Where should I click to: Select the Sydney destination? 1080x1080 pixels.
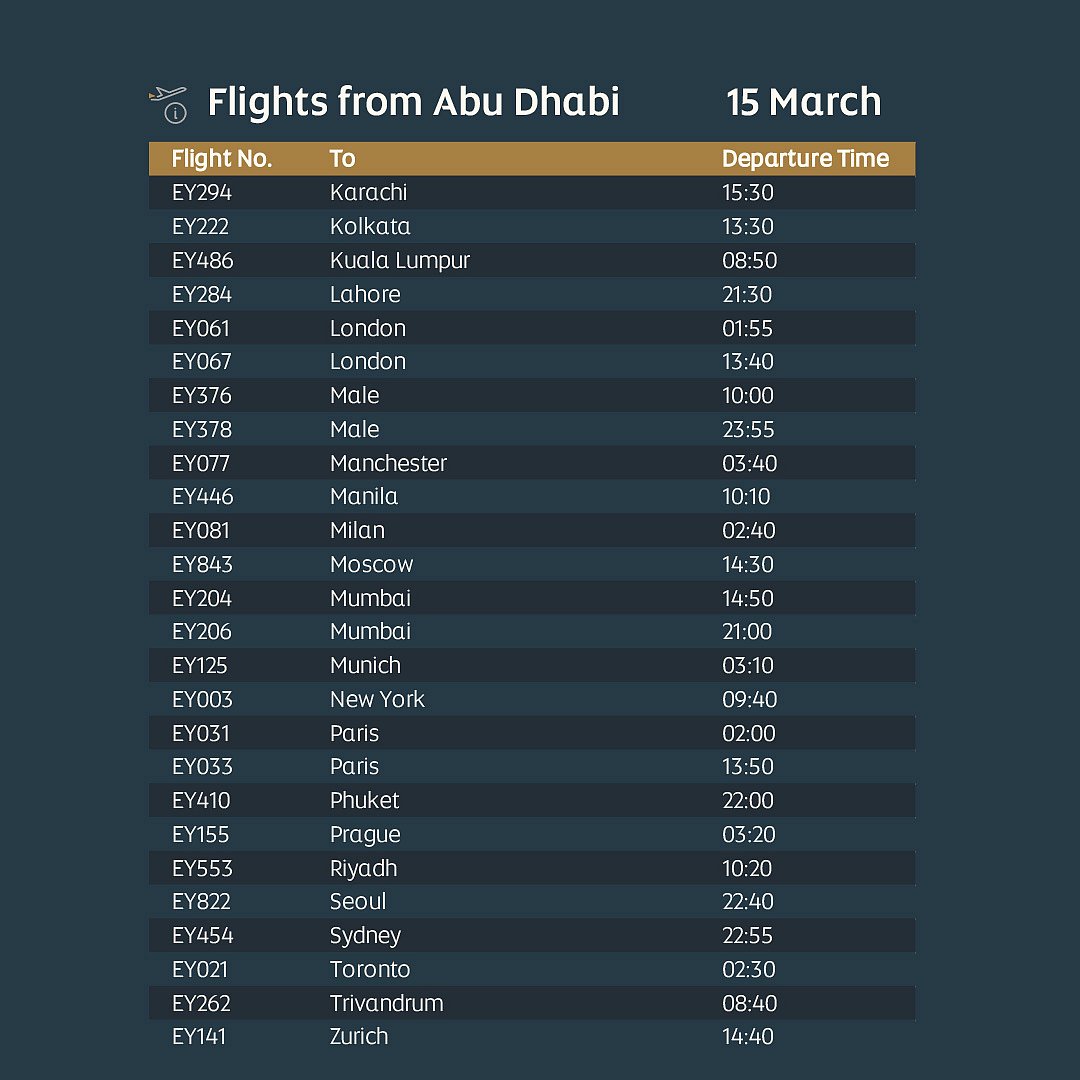pyautogui.click(x=365, y=935)
